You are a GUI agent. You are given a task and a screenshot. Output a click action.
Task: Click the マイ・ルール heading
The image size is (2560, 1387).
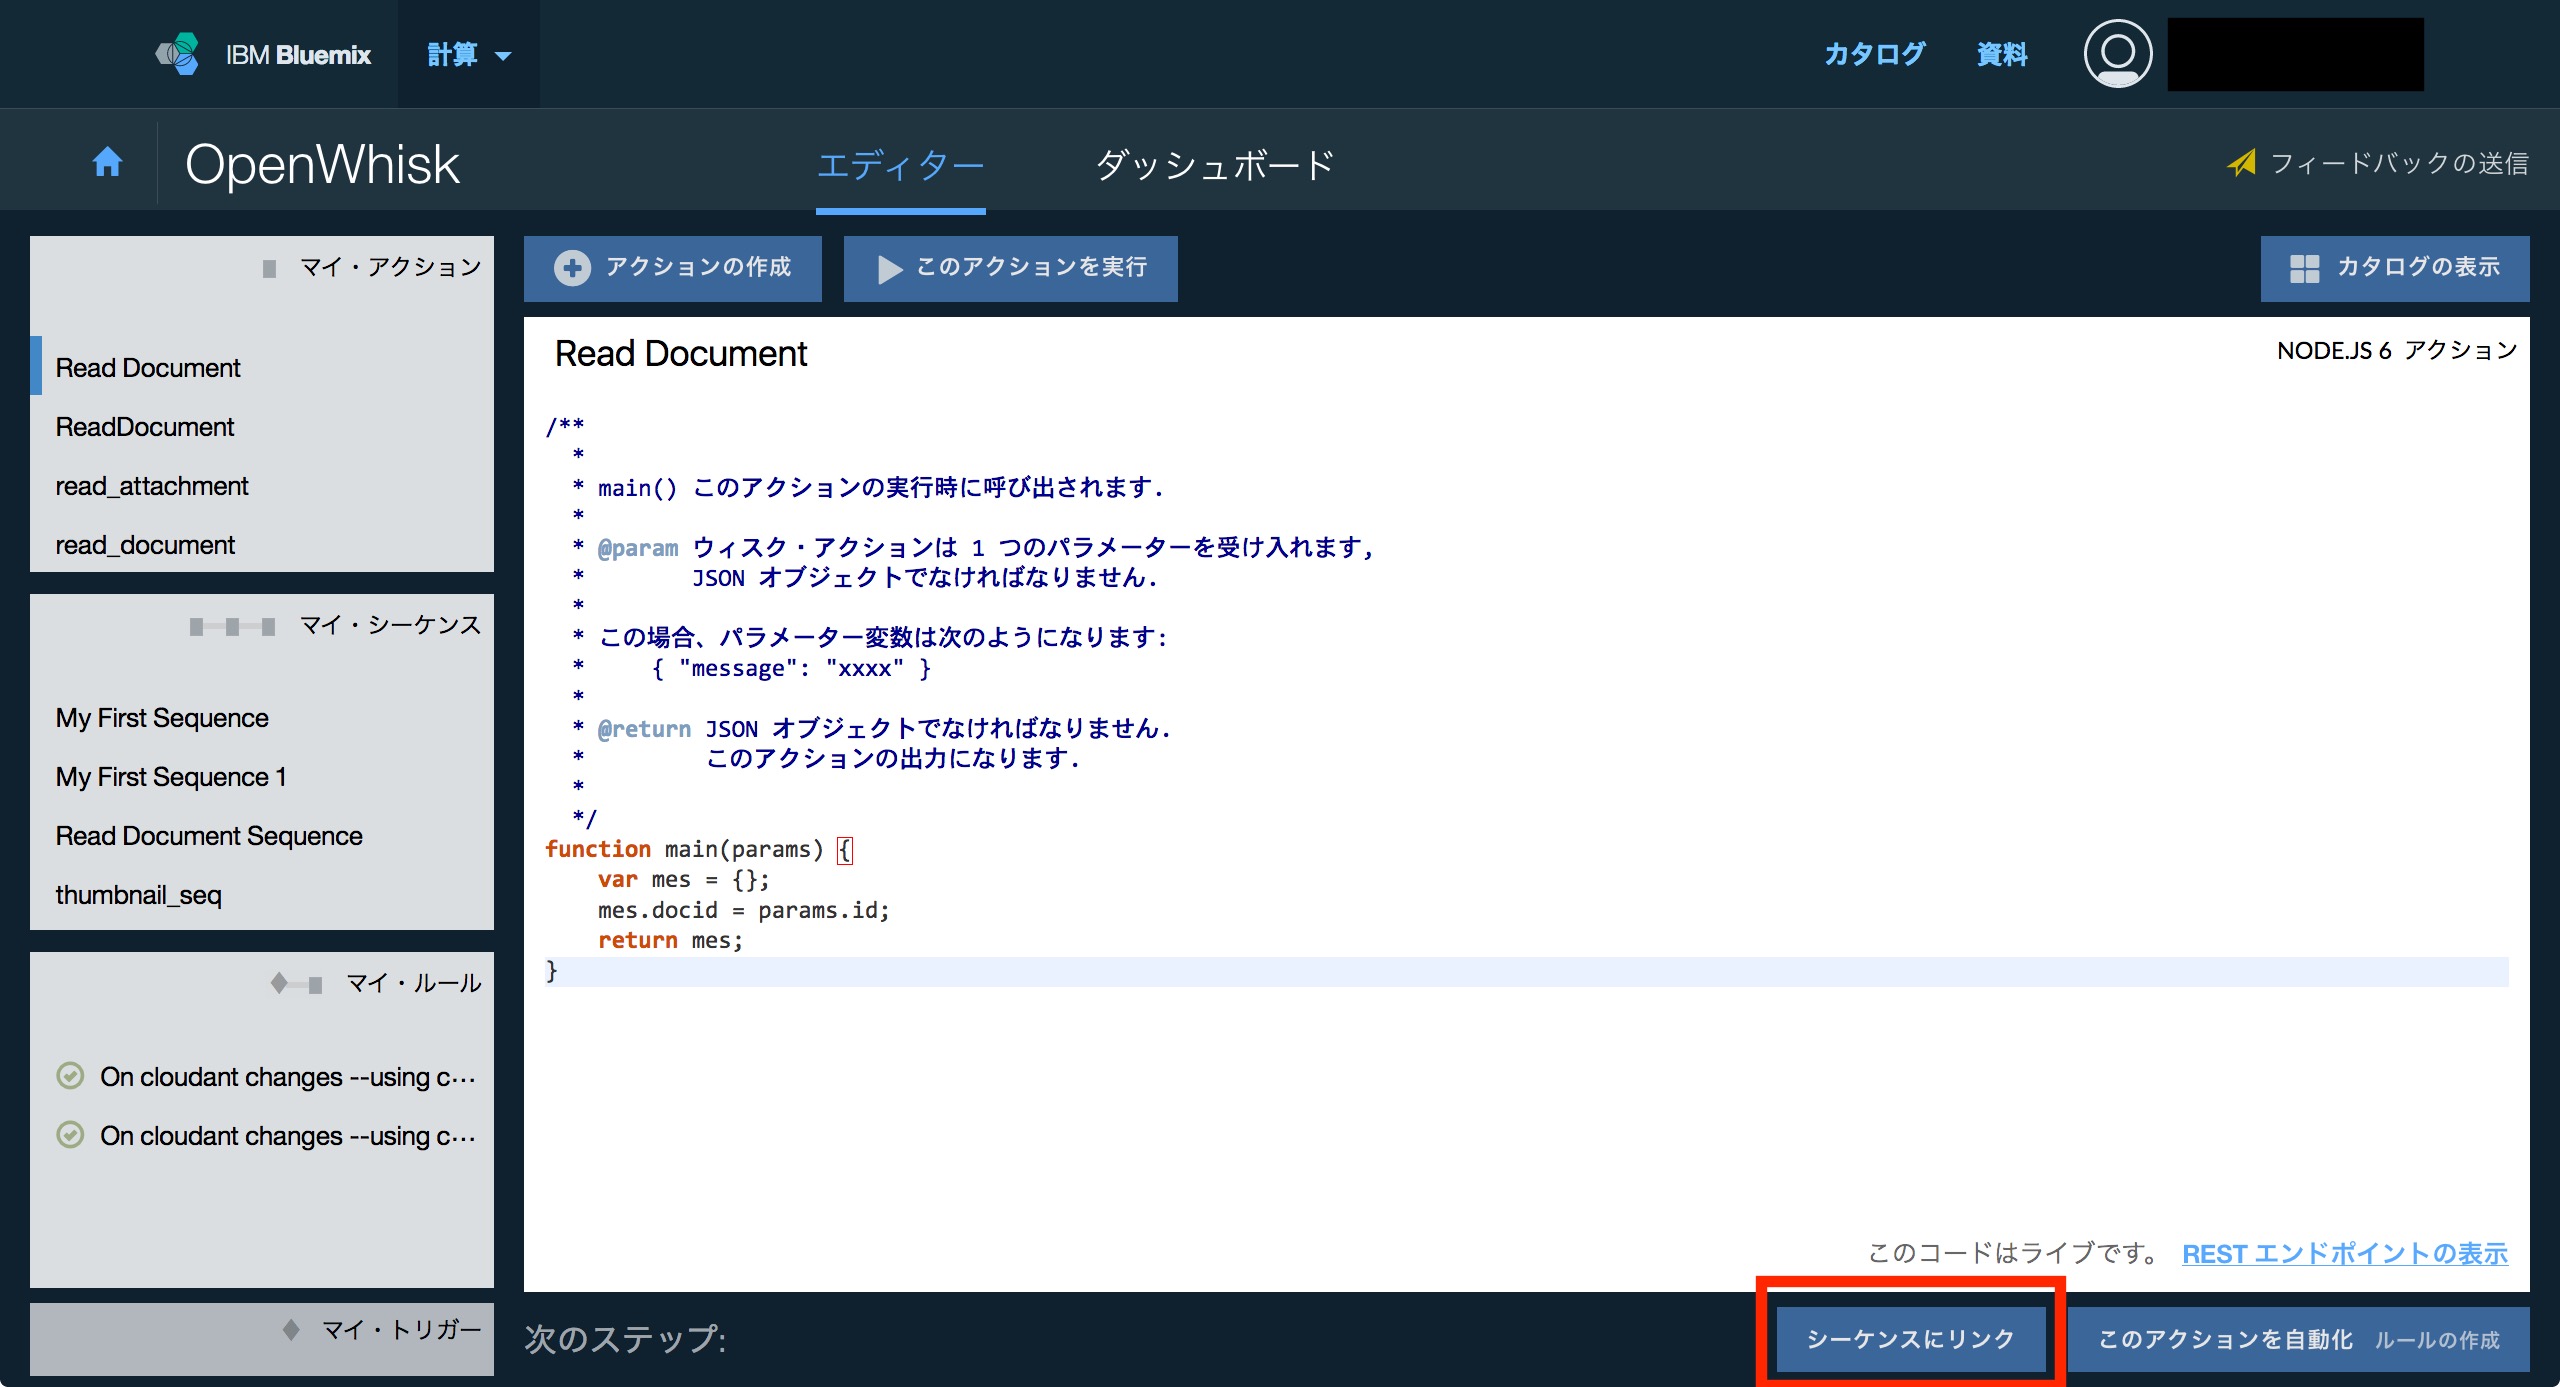(414, 983)
